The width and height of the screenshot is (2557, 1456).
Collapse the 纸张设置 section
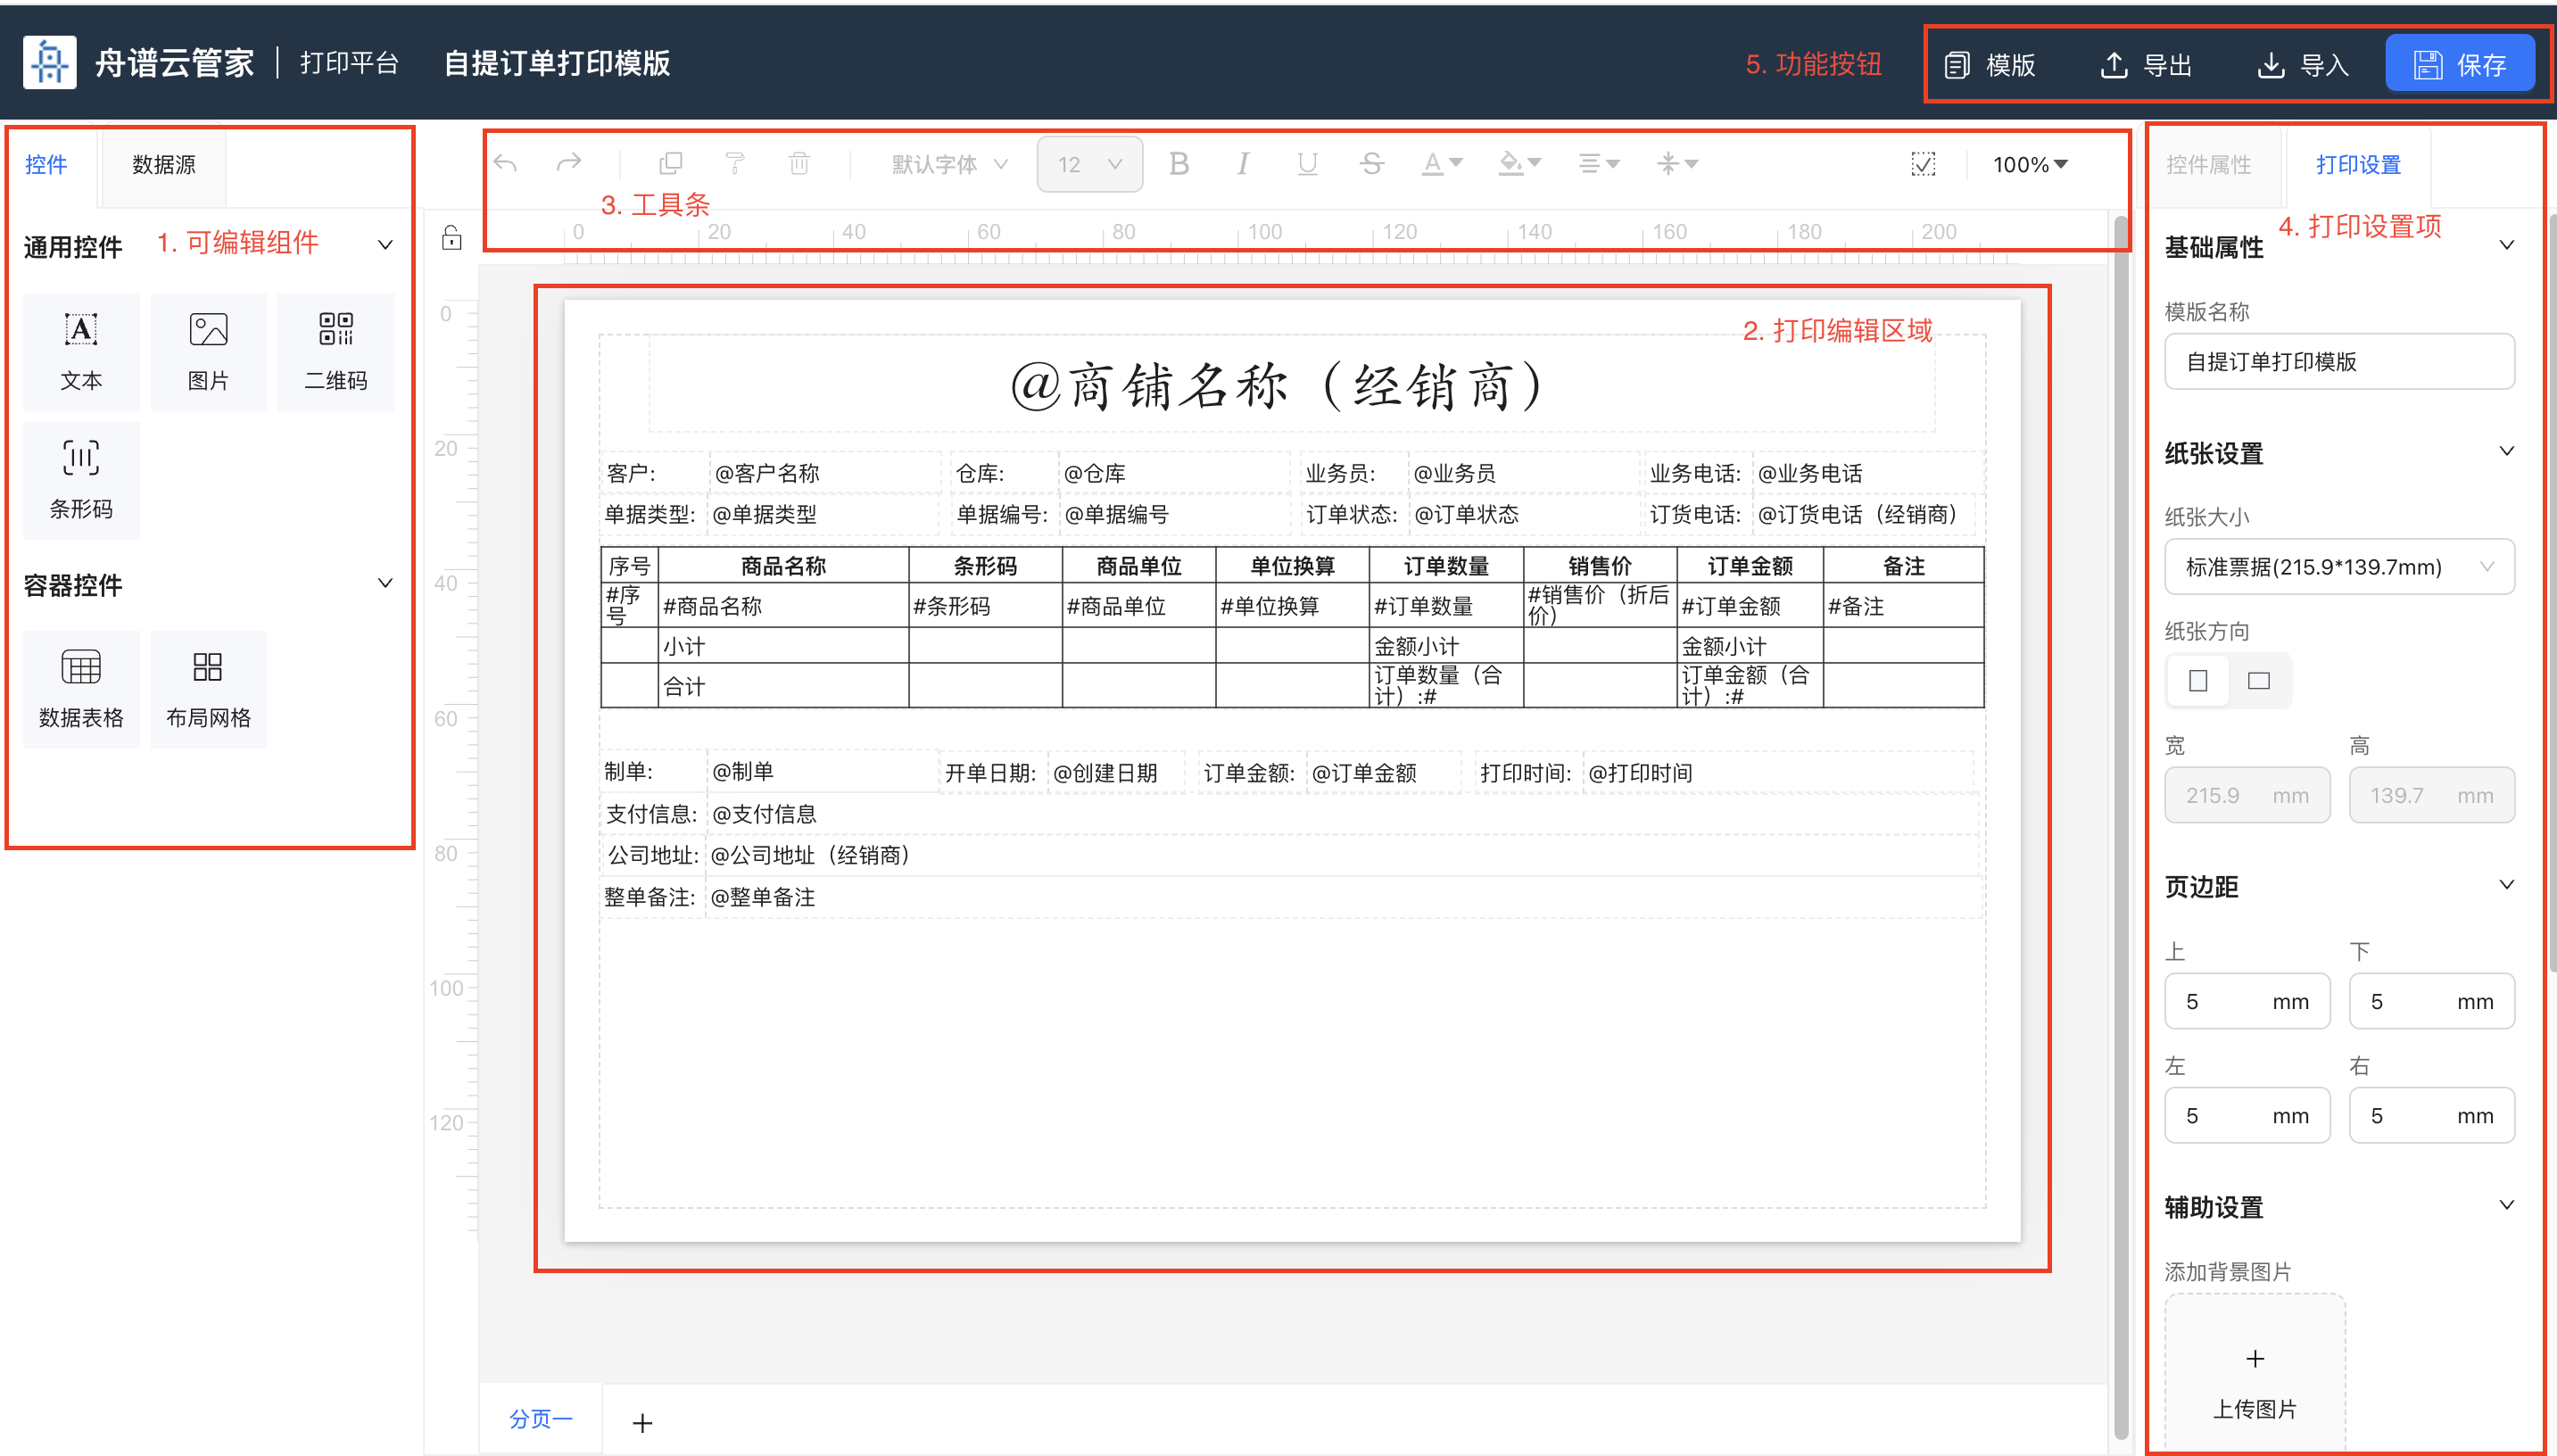[2507, 451]
